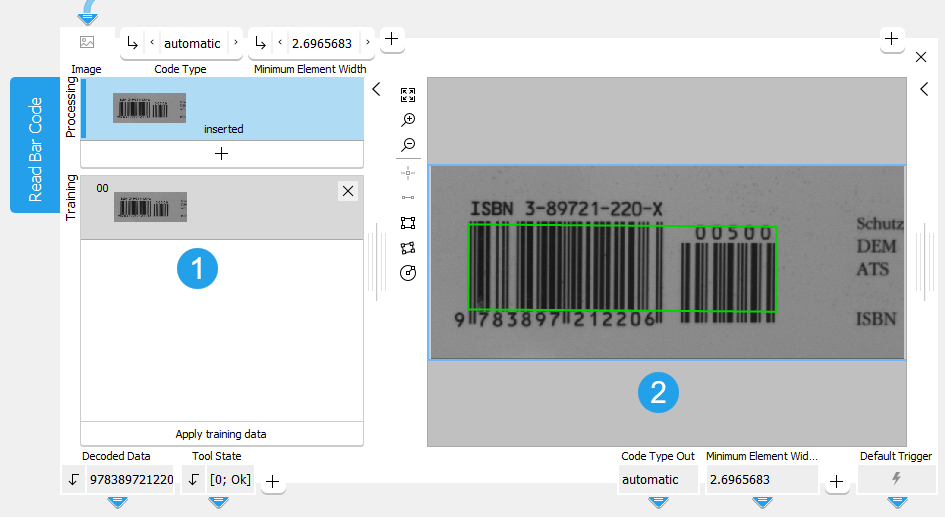The width and height of the screenshot is (945, 517).
Task: Open the Read Bar Code tab
Action: pos(36,146)
